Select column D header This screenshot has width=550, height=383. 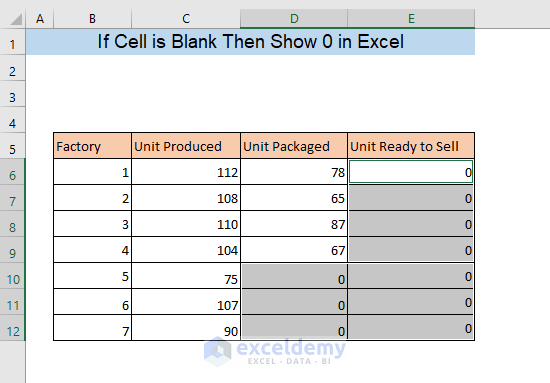click(x=294, y=19)
